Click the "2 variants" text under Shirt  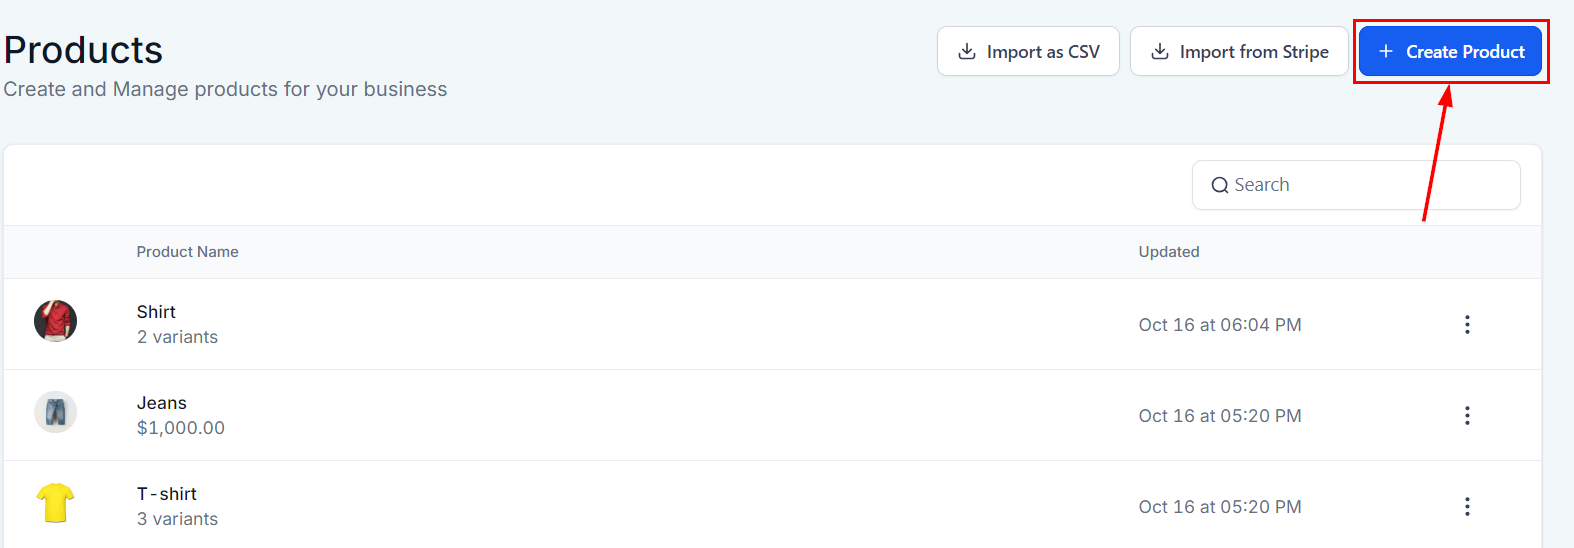[x=177, y=337]
